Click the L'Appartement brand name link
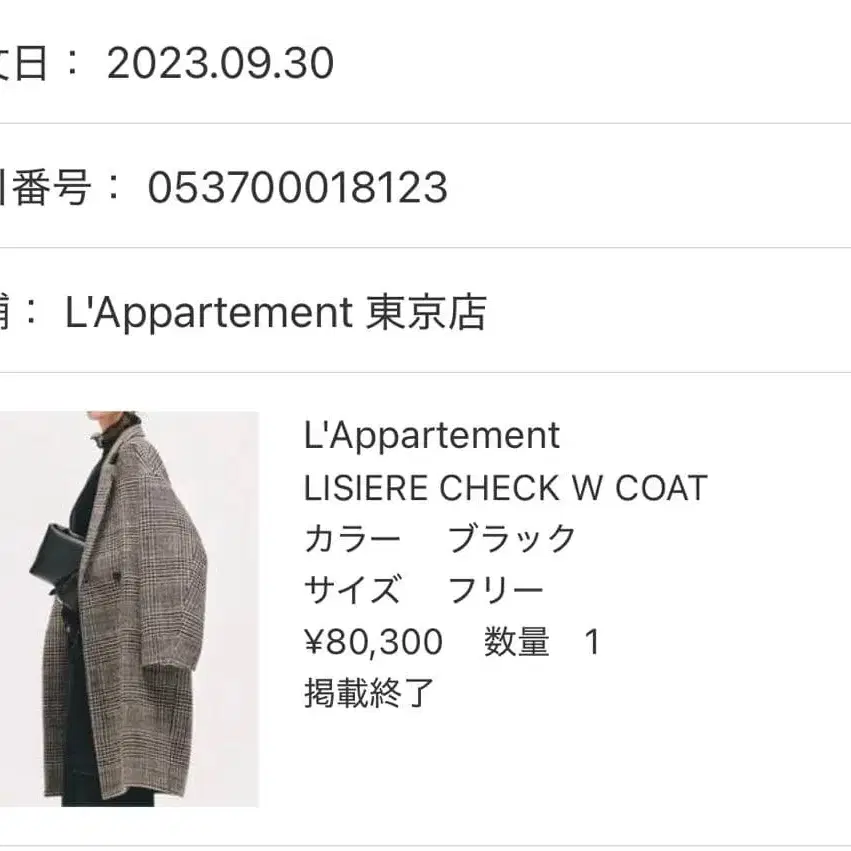851x851 pixels. coord(431,435)
